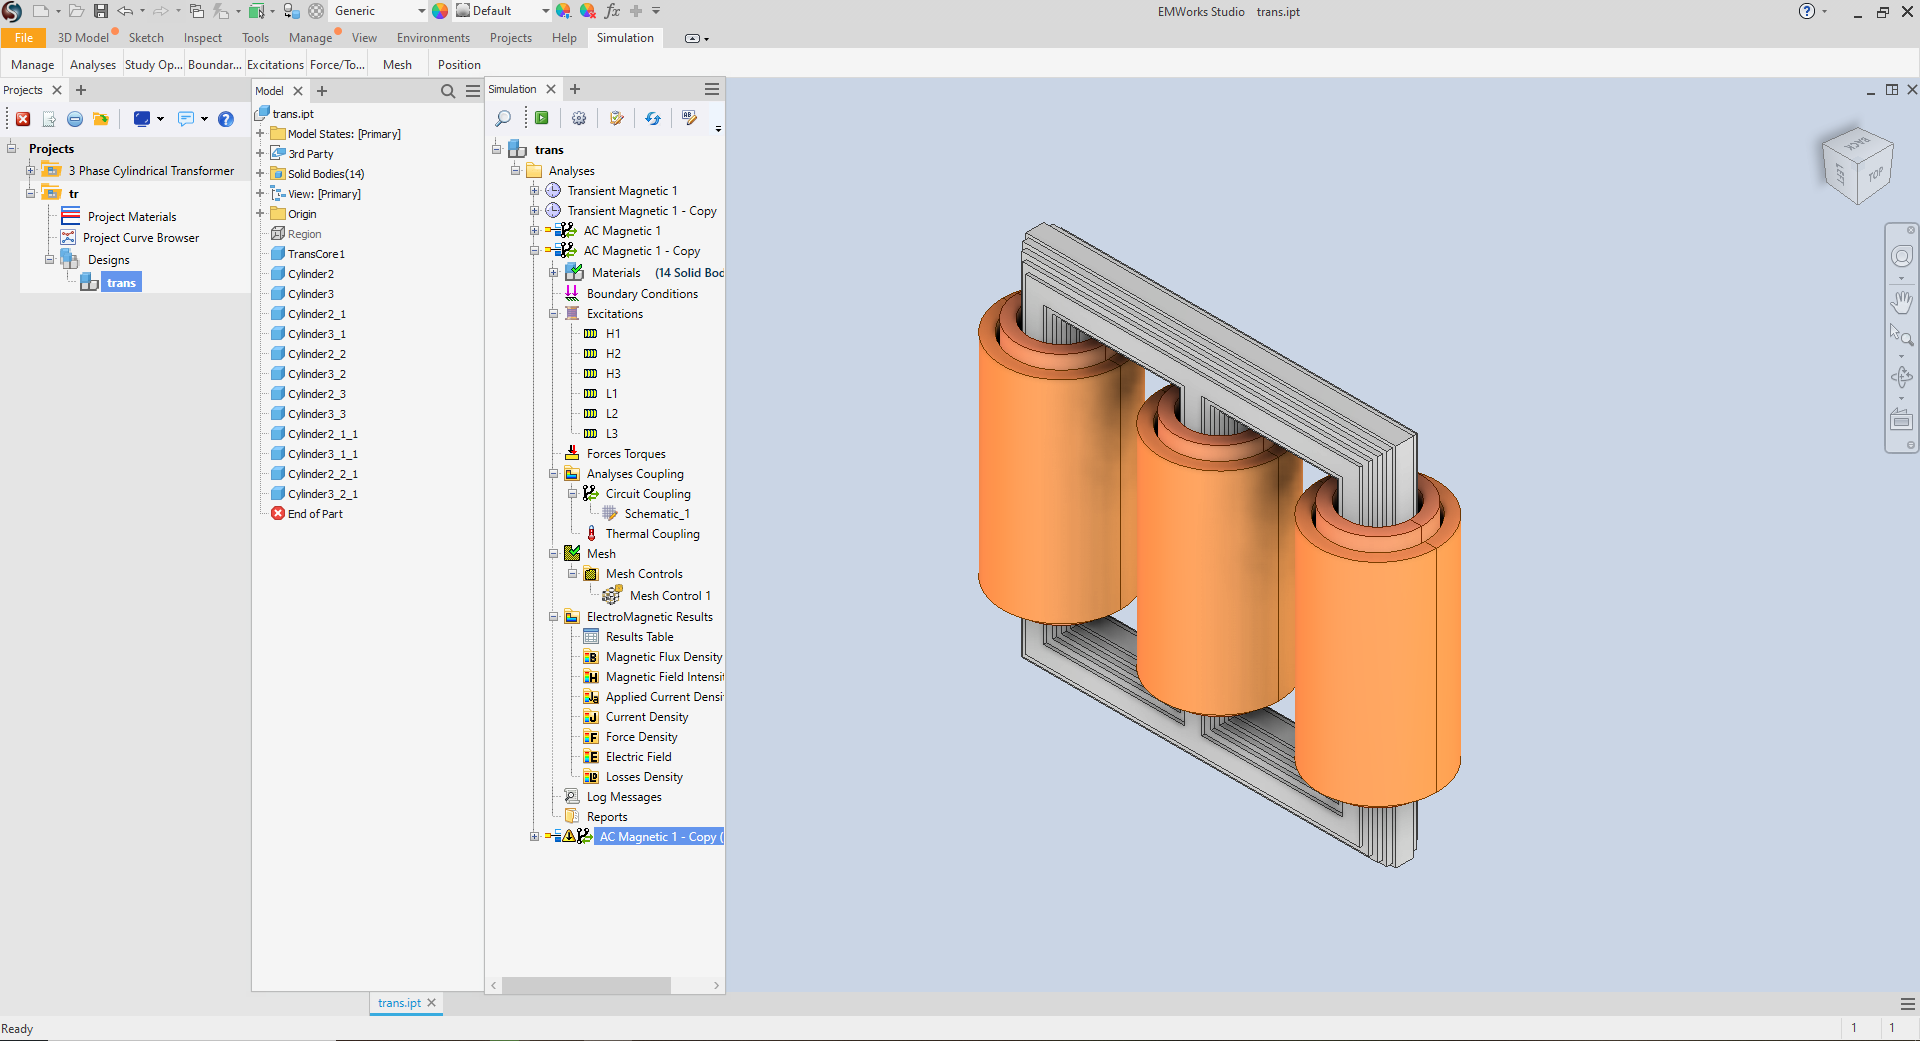
Task: Click the Undo arrow icon
Action: coord(125,11)
